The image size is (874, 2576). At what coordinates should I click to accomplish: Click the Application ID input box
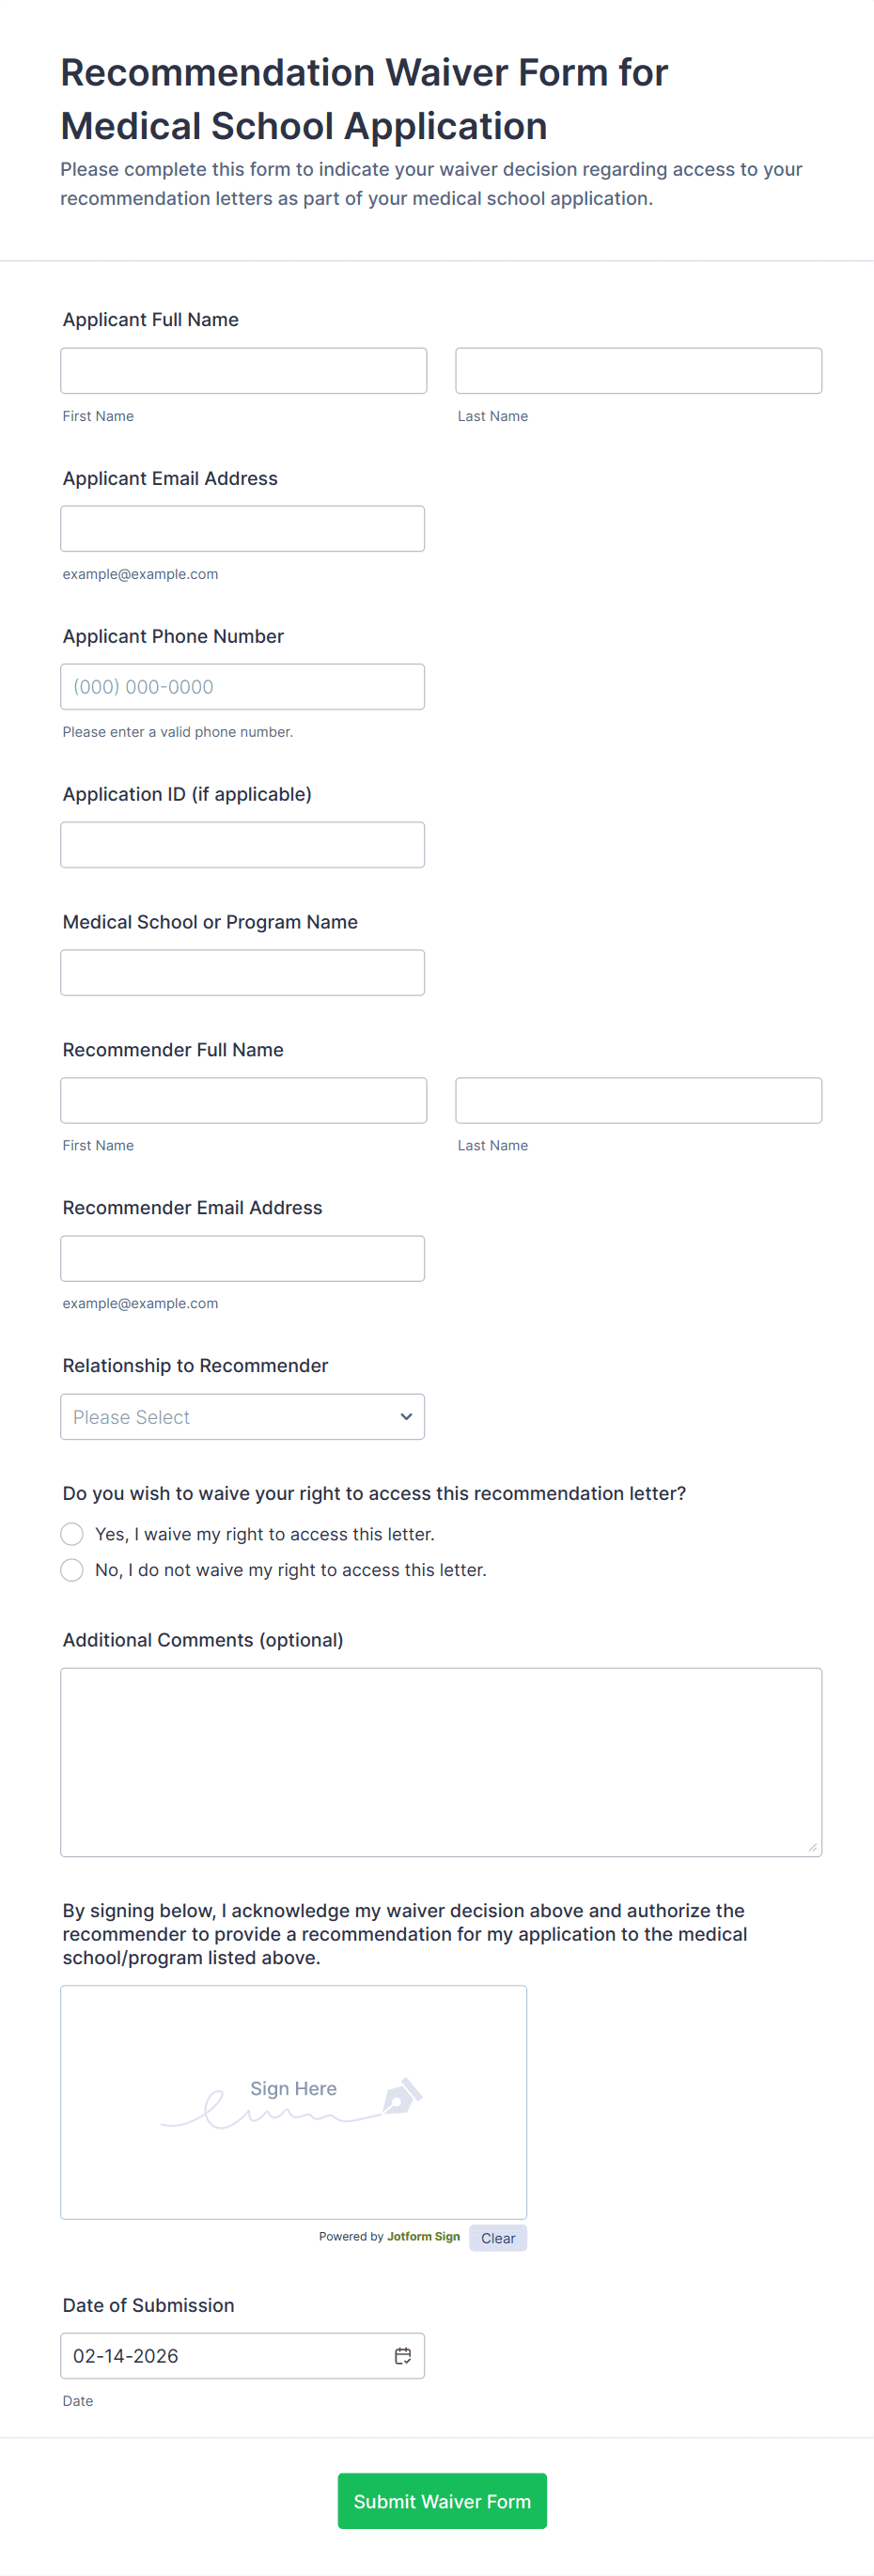click(242, 845)
